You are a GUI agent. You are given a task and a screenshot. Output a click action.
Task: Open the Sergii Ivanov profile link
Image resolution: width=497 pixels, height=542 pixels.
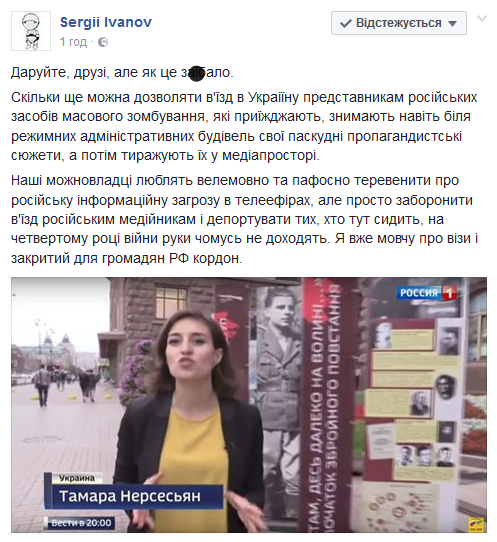click(106, 22)
